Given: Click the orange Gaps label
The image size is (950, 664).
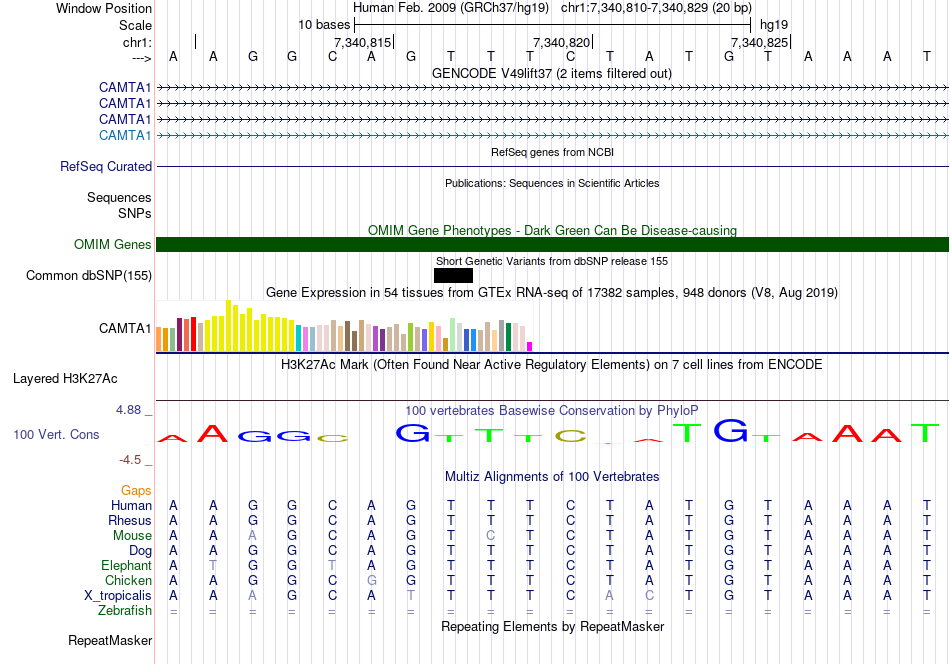Looking at the screenshot, I should pyautogui.click(x=136, y=490).
